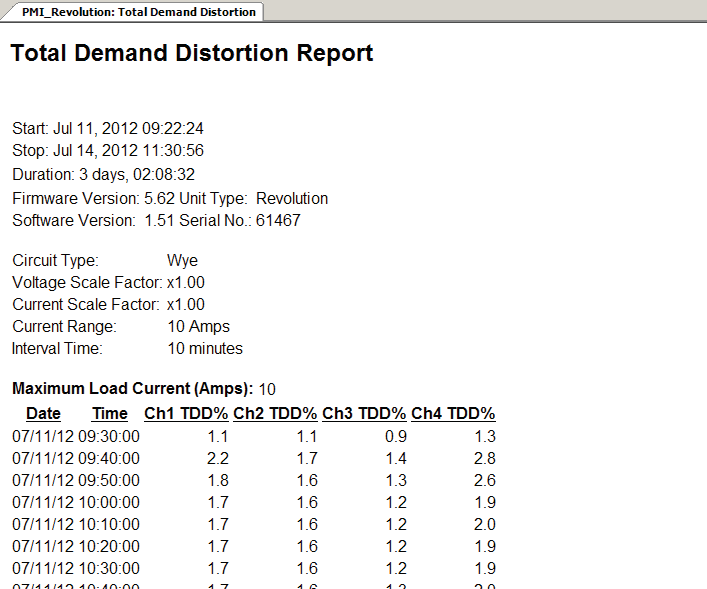This screenshot has height=589, width=707.
Task: Click the 07/11/12 09:40:00 row timestamp
Action: click(x=76, y=459)
